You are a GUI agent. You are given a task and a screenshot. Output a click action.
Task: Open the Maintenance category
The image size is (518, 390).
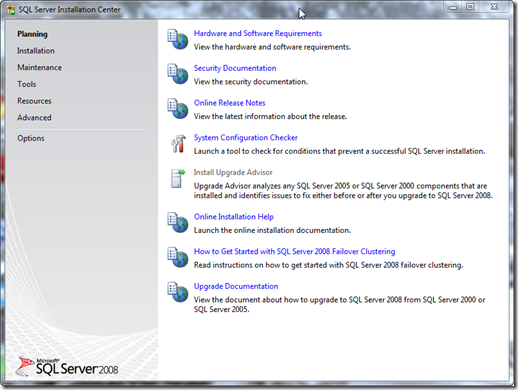[39, 67]
